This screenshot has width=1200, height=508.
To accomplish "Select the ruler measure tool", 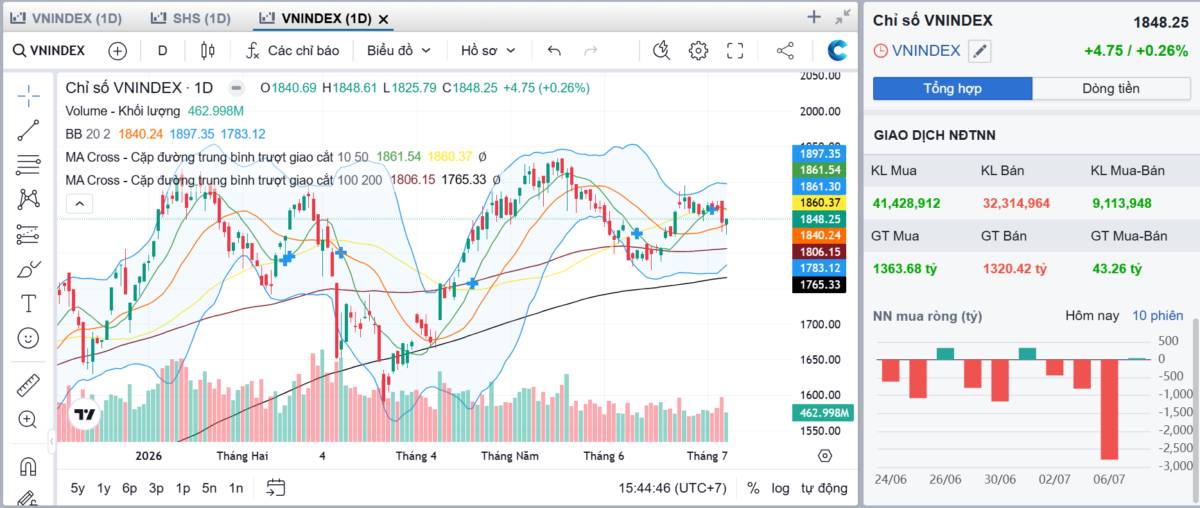I will pos(28,385).
